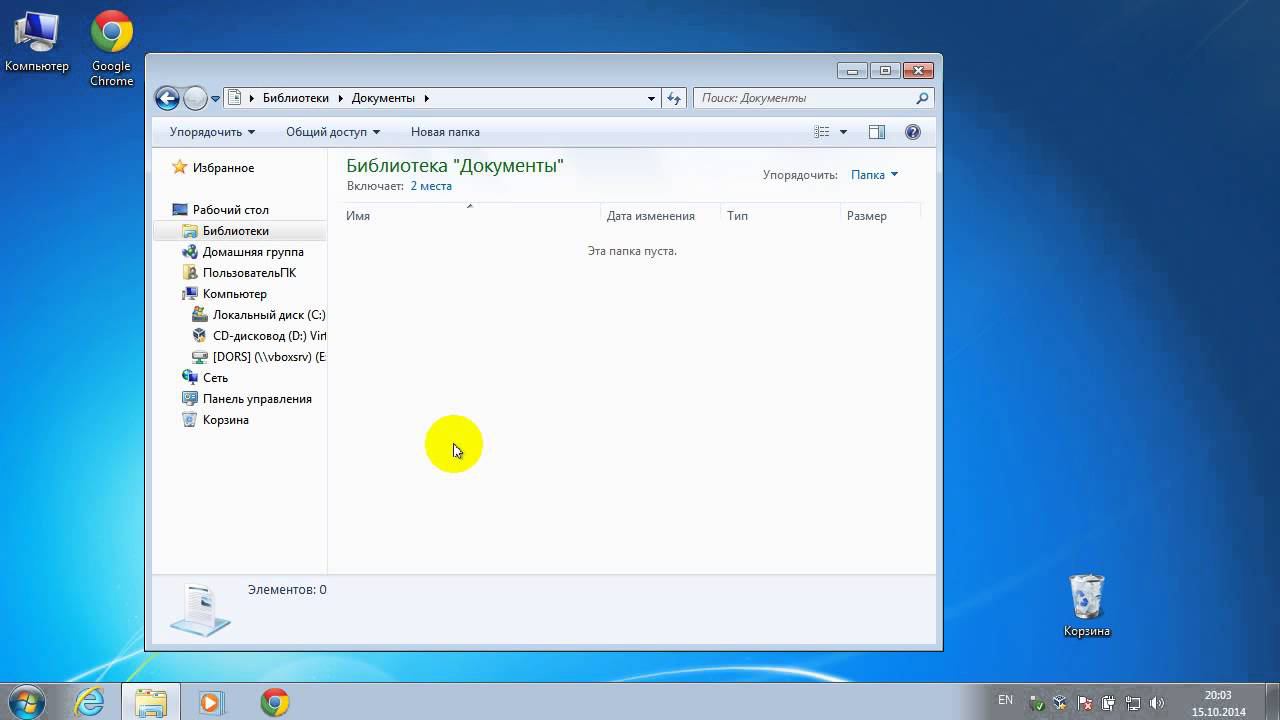The width and height of the screenshot is (1280, 720).
Task: Open the address bar history dropdown
Action: coord(651,98)
